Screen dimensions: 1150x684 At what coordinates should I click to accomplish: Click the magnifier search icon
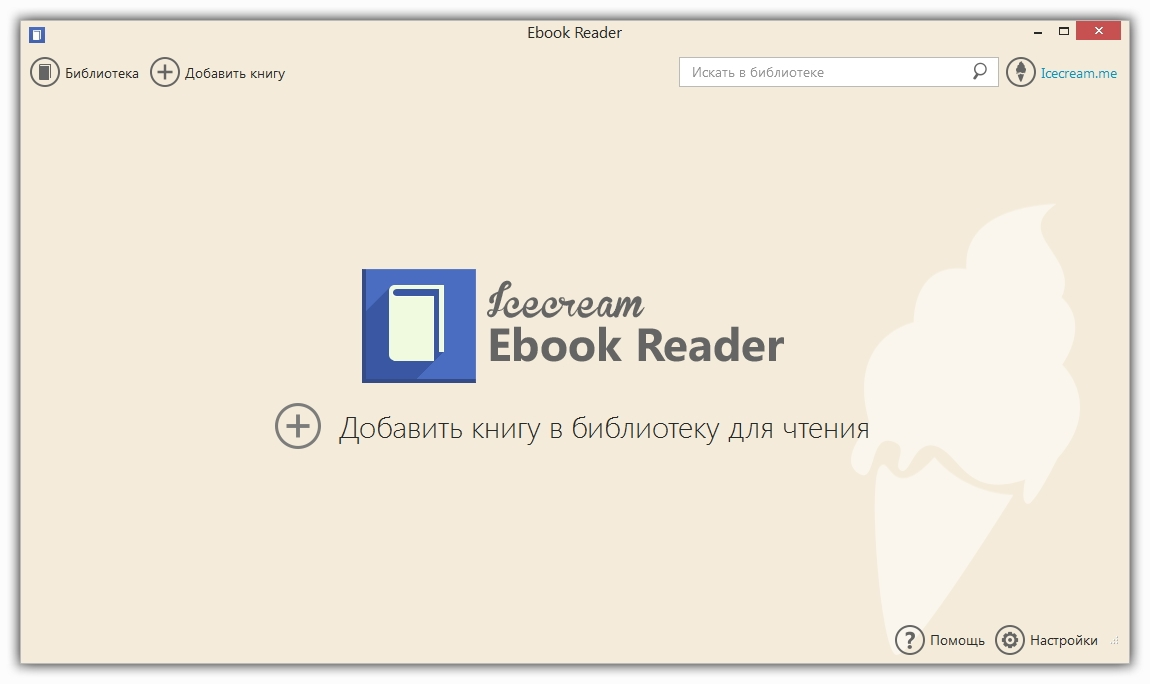pyautogui.click(x=980, y=71)
